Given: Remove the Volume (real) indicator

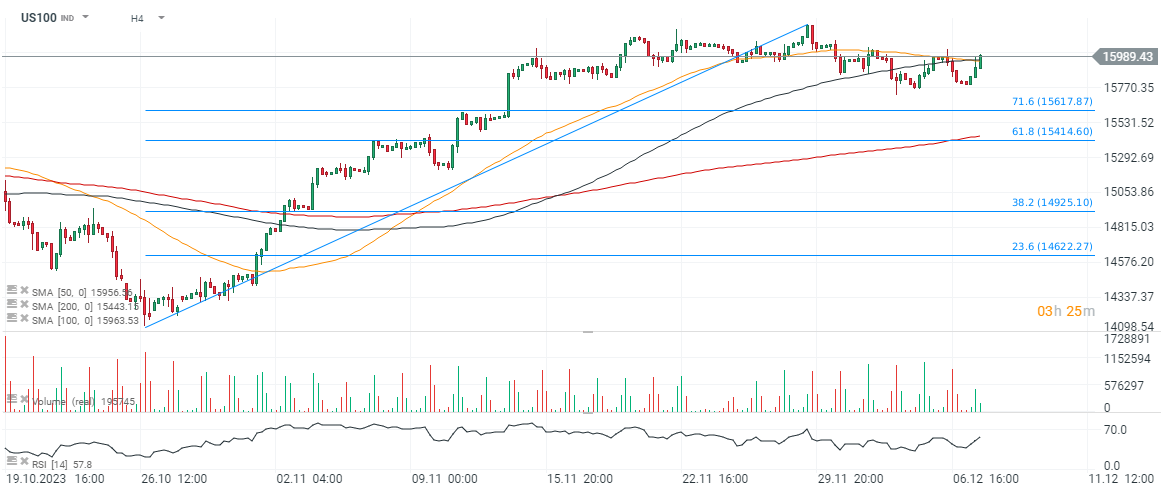Looking at the screenshot, I should click(23, 400).
